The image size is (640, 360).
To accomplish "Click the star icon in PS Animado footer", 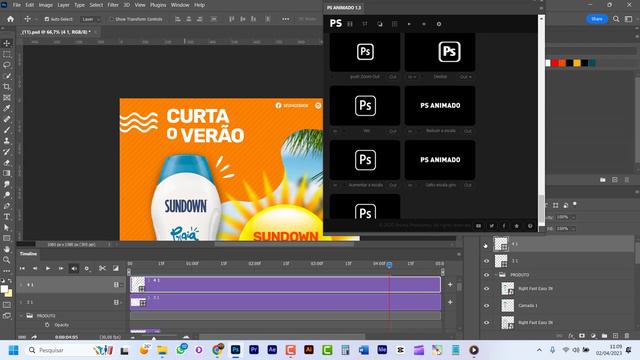I will tap(517, 226).
